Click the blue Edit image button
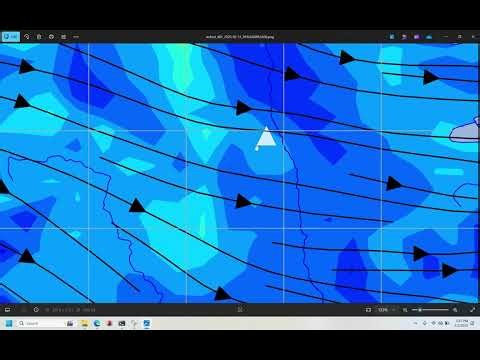The width and height of the screenshot is (480, 360). click(11, 37)
